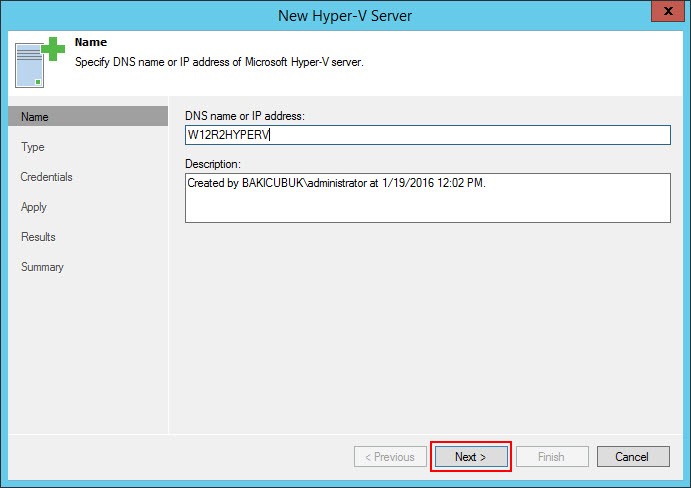Click the bold 'Name' header text
This screenshot has width=691, height=488.
pyautogui.click(x=91, y=42)
